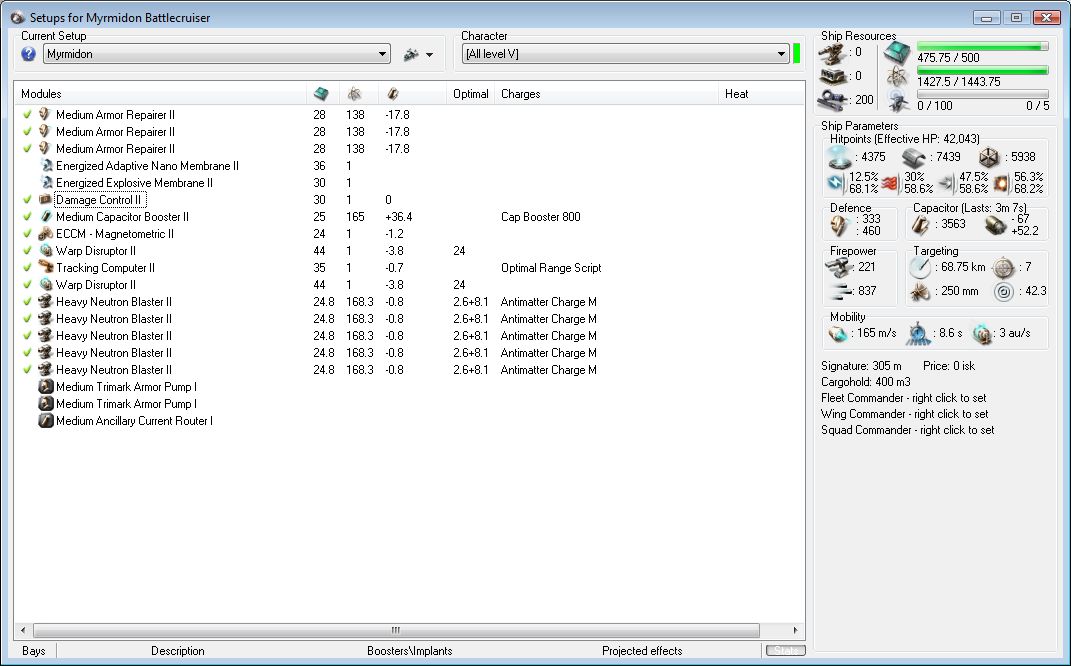Click the structure hitpoints icon showing 5938
Viewport: 1071px width, 666px height.
pyautogui.click(x=988, y=158)
